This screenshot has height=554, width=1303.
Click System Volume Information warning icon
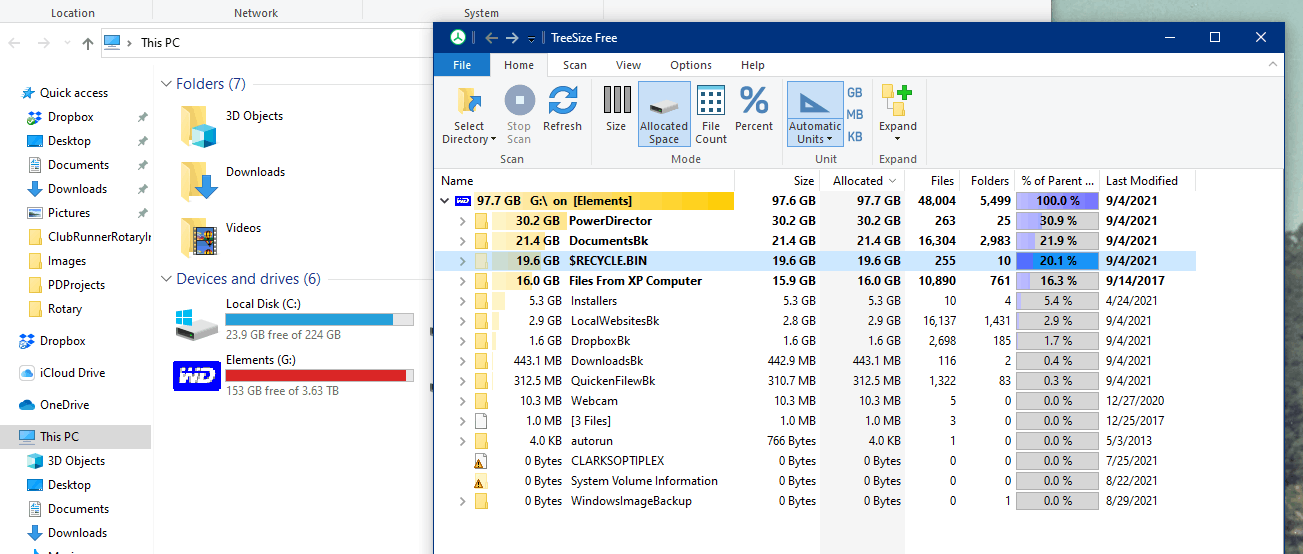click(480, 481)
